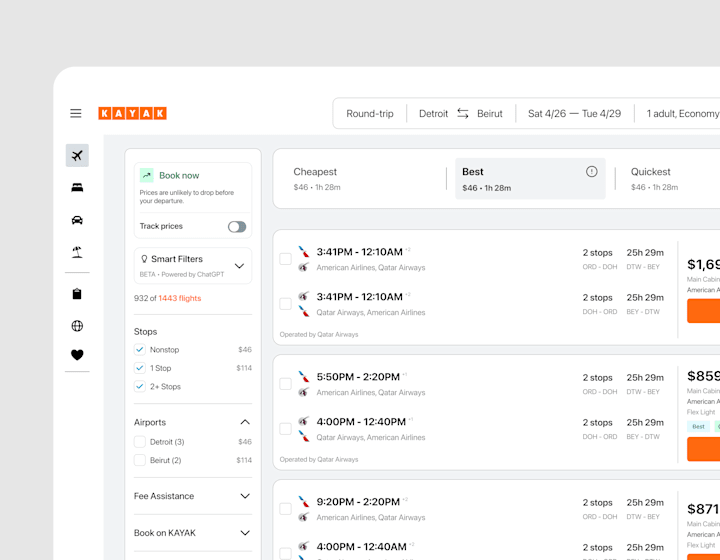Uncheck the Nonstop stops filter

[x=140, y=349]
